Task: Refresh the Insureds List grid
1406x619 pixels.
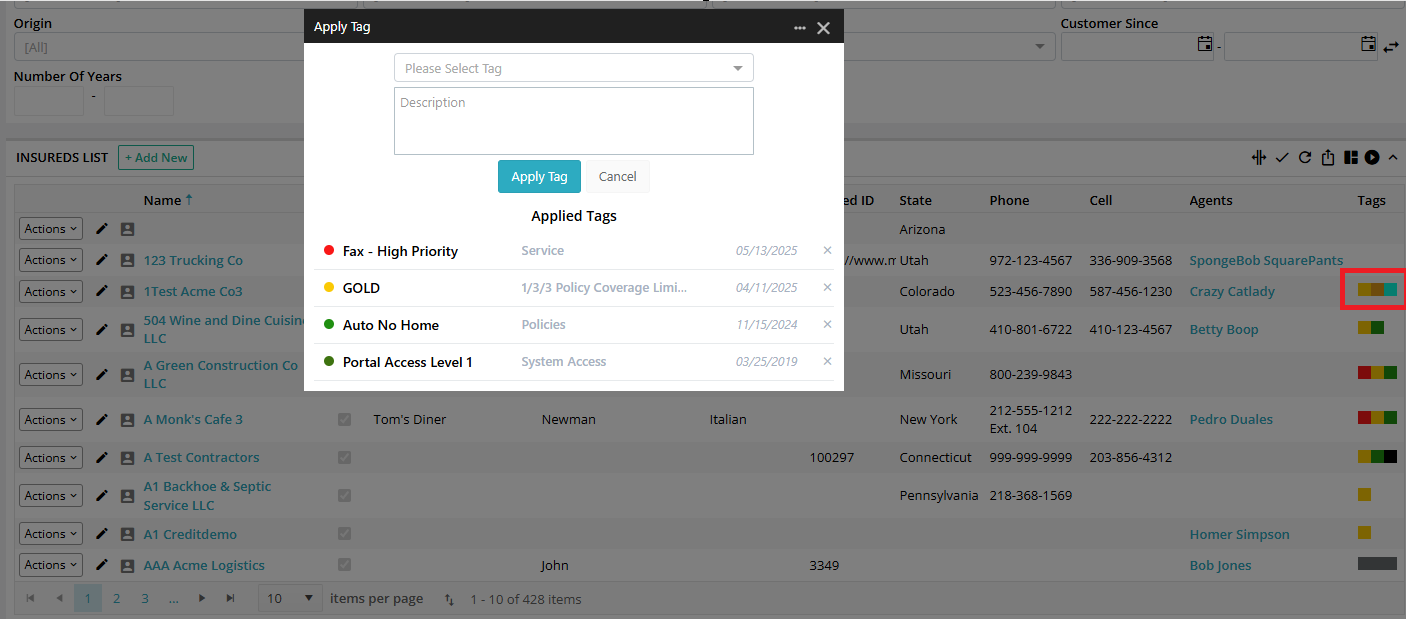Action: coord(1305,157)
